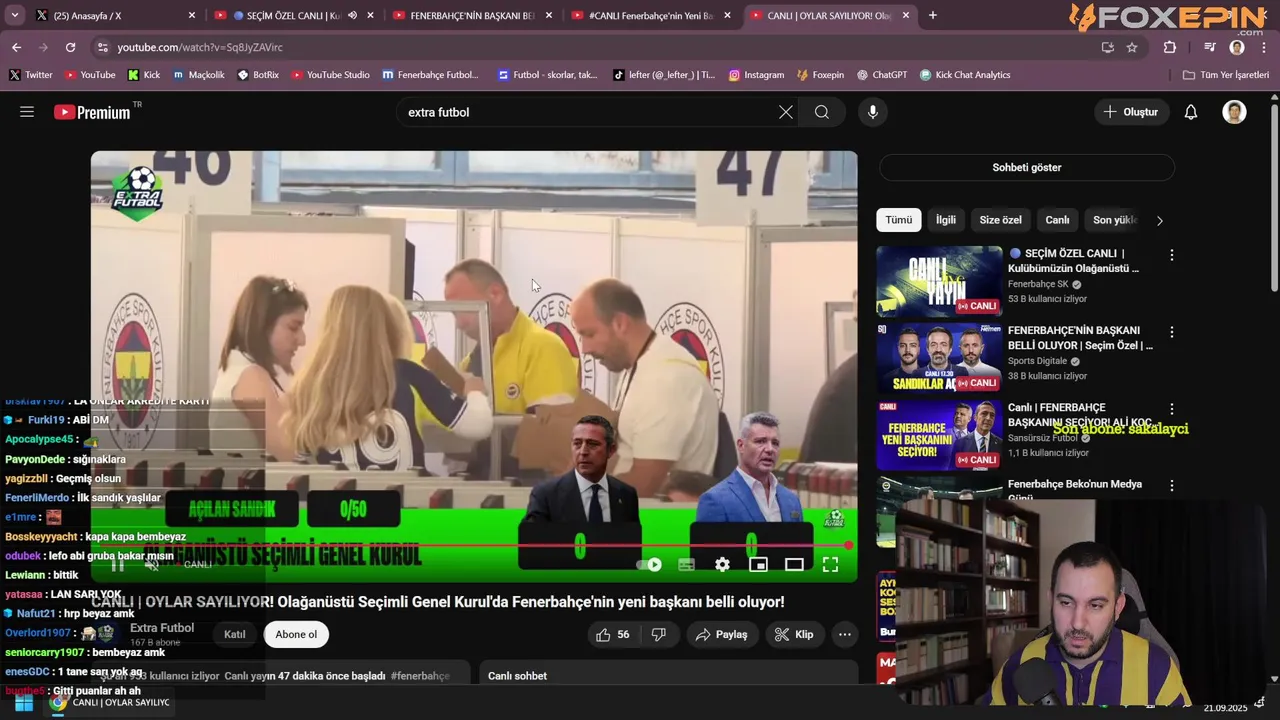Start voice search with microphone
Image resolution: width=1280 pixels, height=720 pixels.
click(873, 112)
